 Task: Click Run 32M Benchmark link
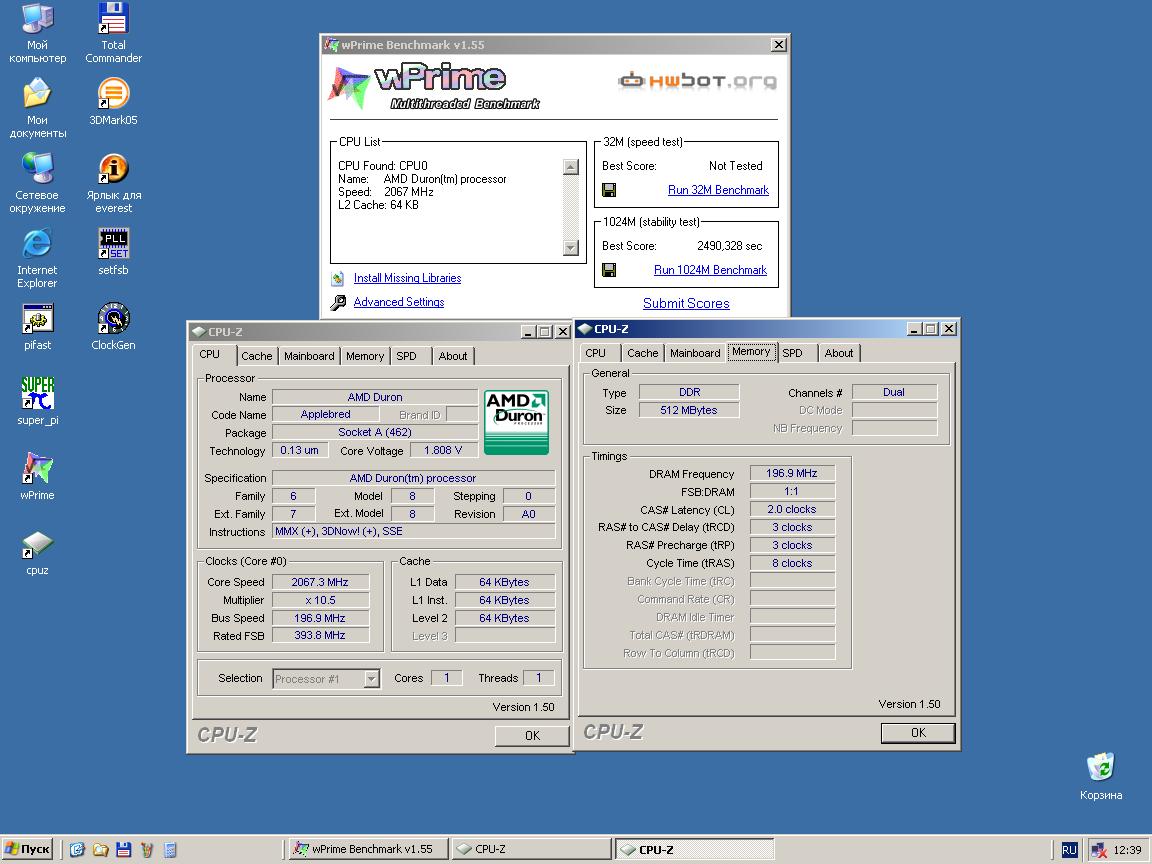pyautogui.click(x=718, y=190)
